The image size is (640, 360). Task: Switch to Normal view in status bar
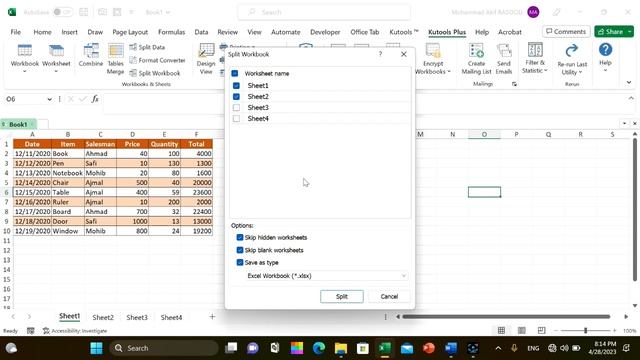click(x=501, y=330)
